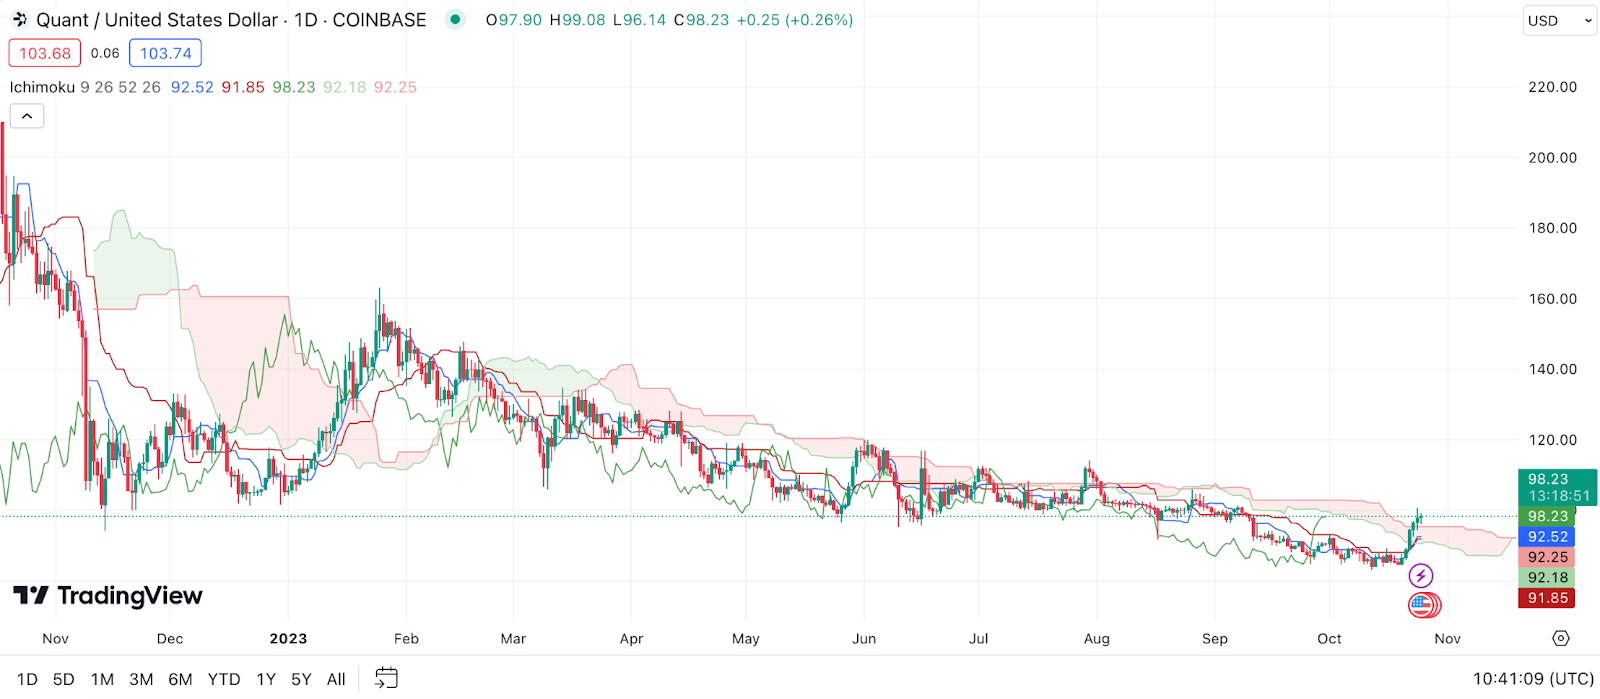Click the blue 92.52 price axis label
1600x699 pixels.
[x=1546, y=537]
